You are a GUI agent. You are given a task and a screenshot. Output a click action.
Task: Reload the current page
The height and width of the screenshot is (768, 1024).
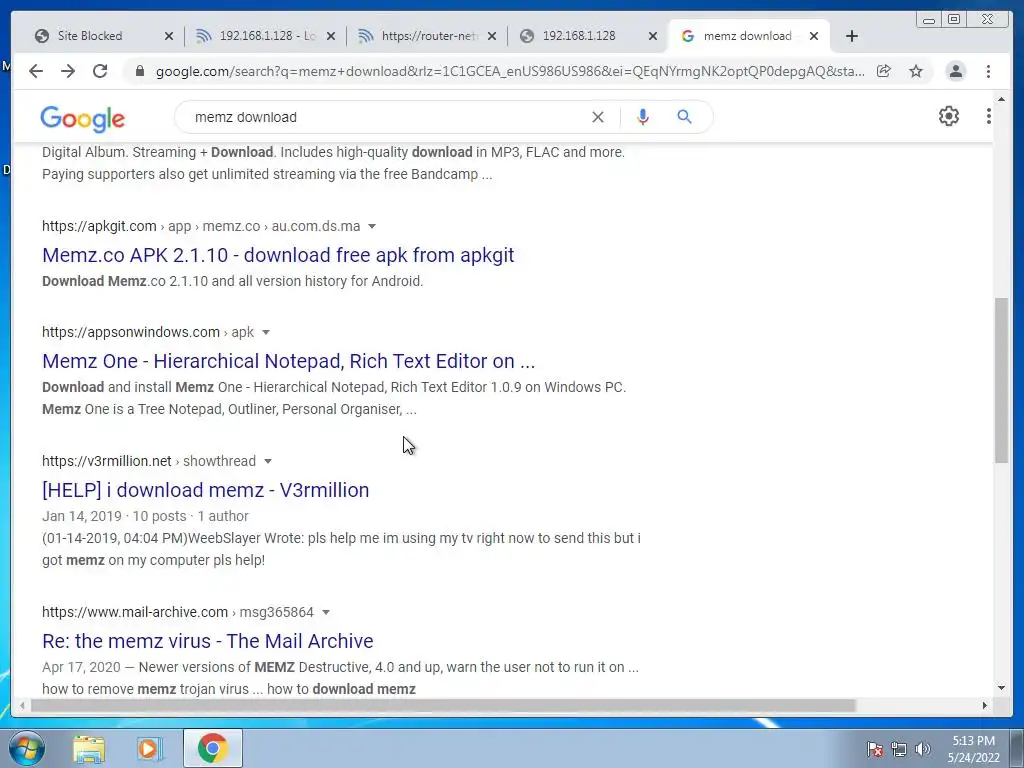100,71
